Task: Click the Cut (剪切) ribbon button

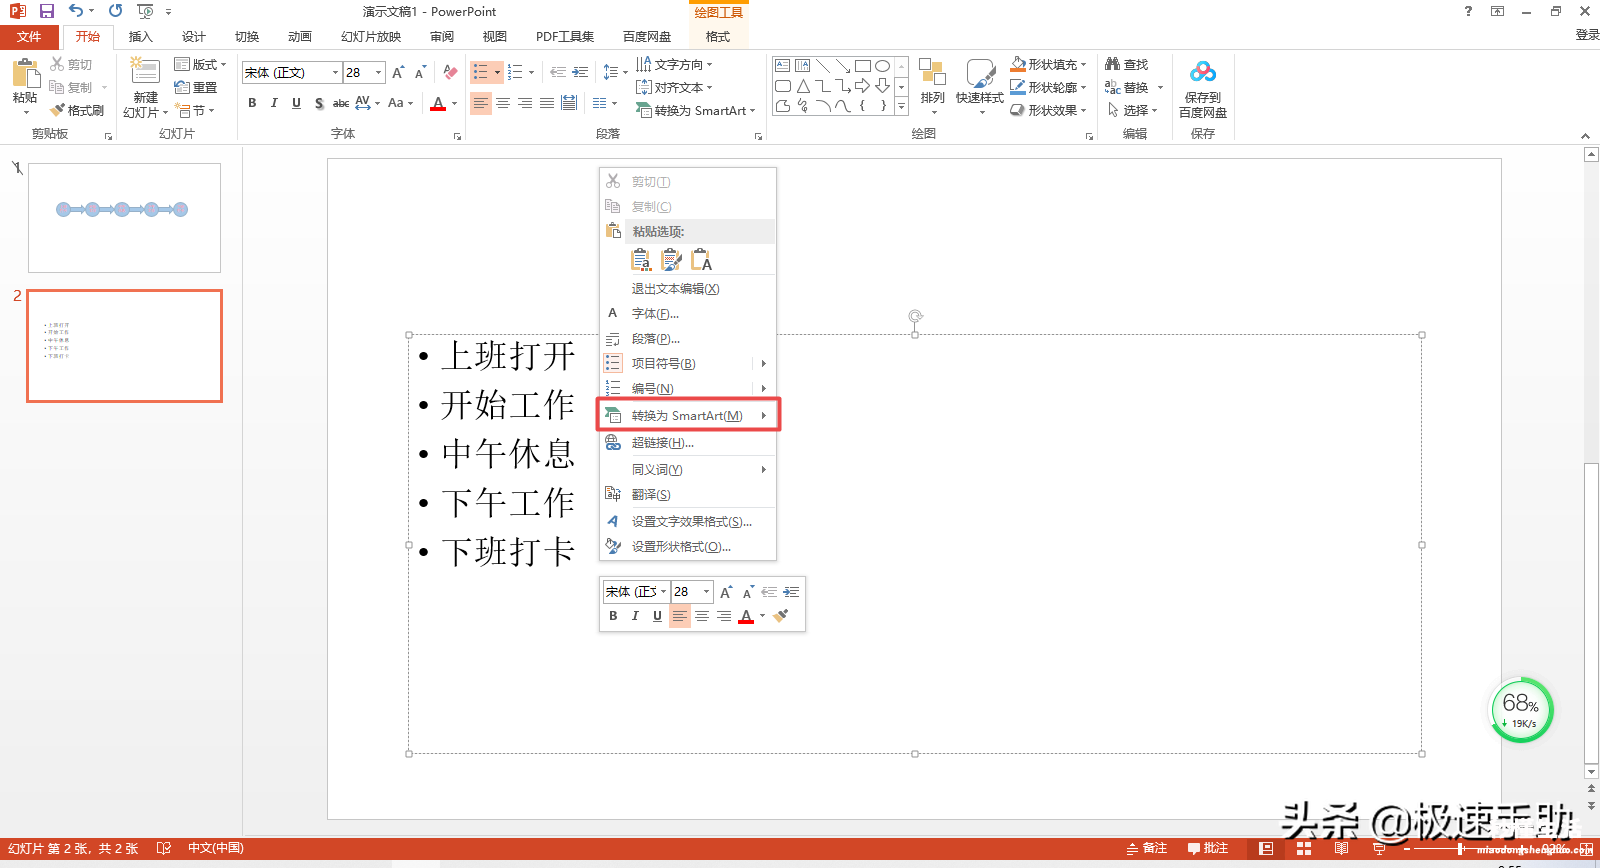Action: click(71, 64)
